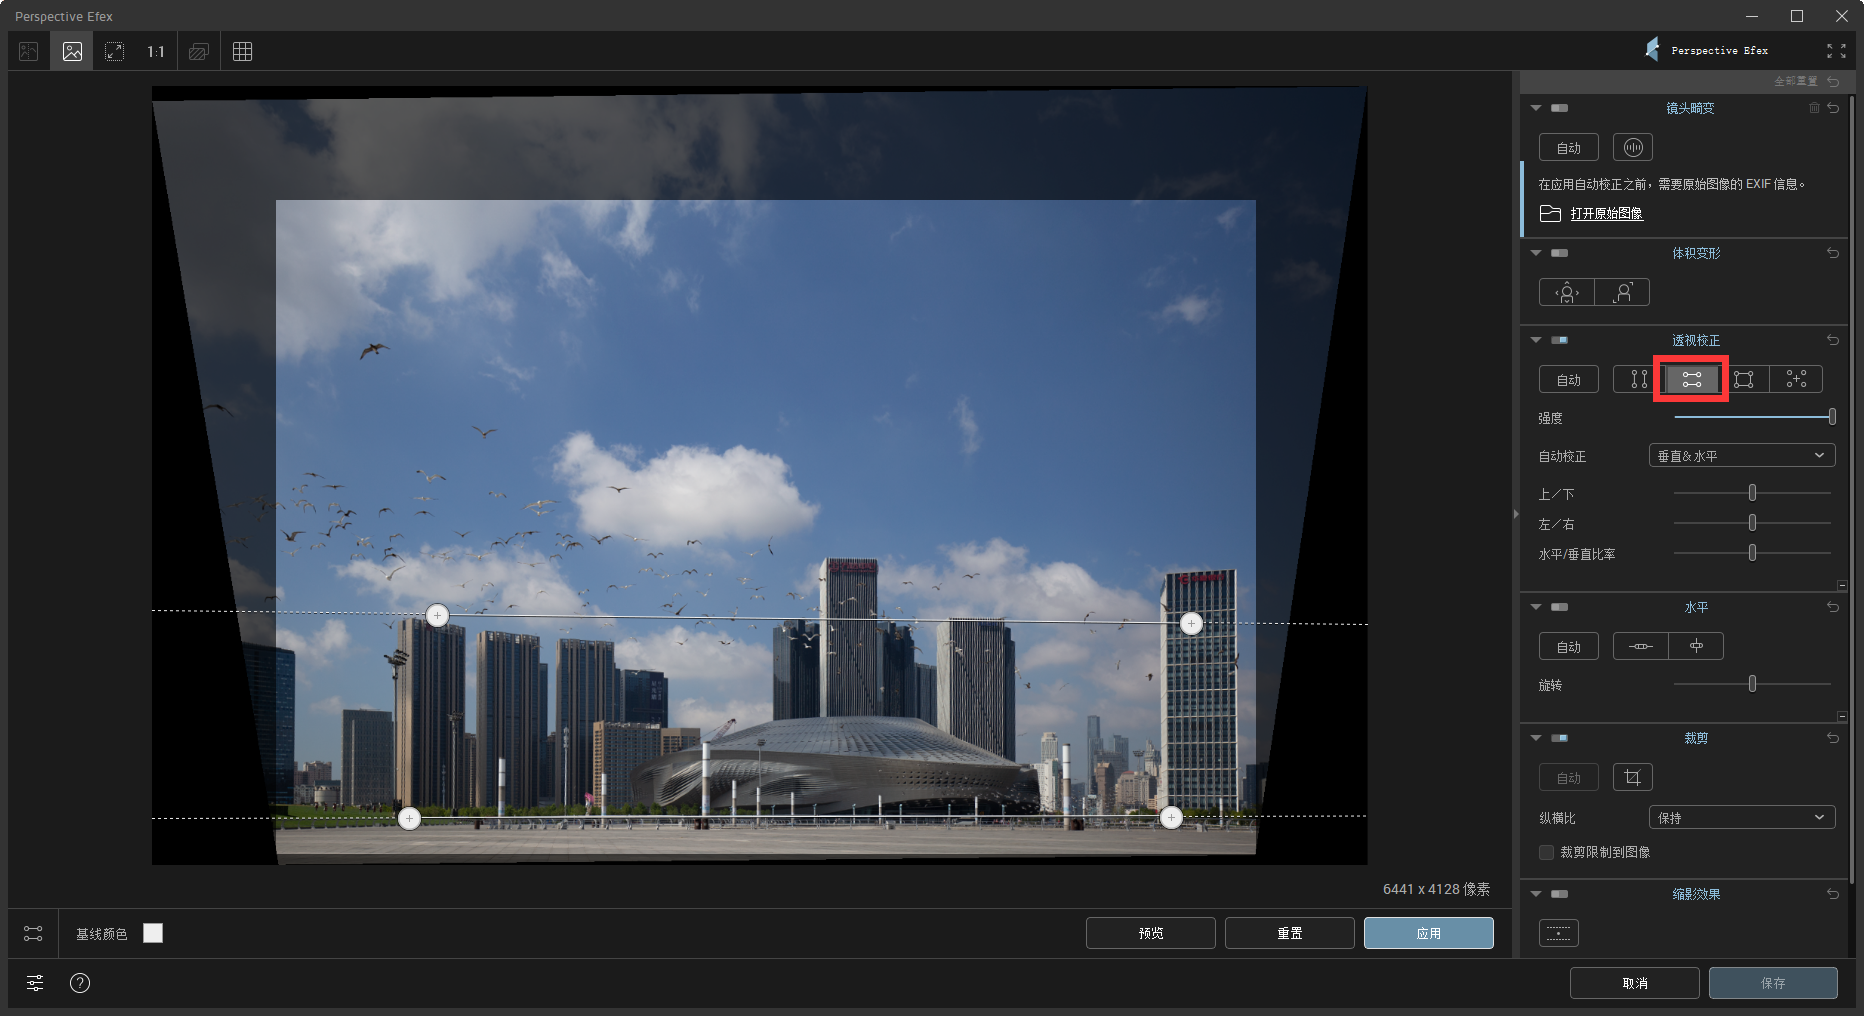Screen dimensions: 1864x1016
Task: Collapse the 水平 section triangle
Action: point(1536,607)
